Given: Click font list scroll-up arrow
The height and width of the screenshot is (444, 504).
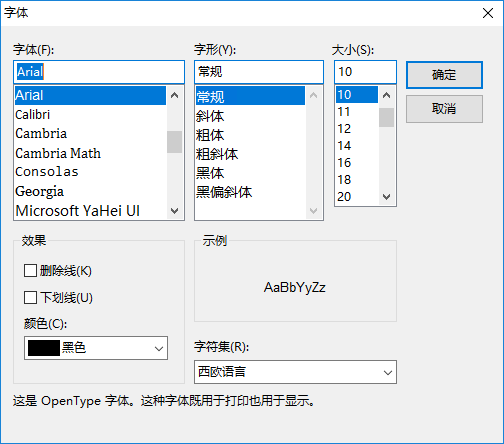Looking at the screenshot, I should point(175,95).
